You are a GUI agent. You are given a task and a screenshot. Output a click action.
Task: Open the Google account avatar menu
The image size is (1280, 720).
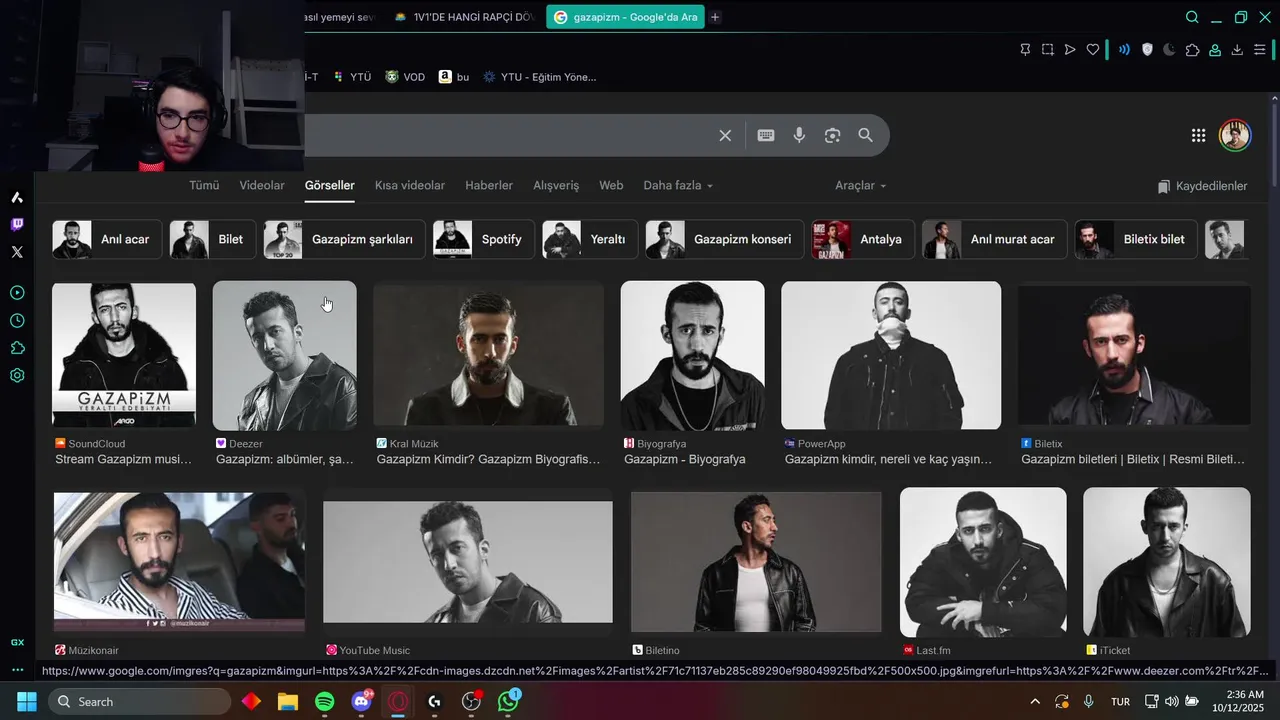click(x=1235, y=136)
